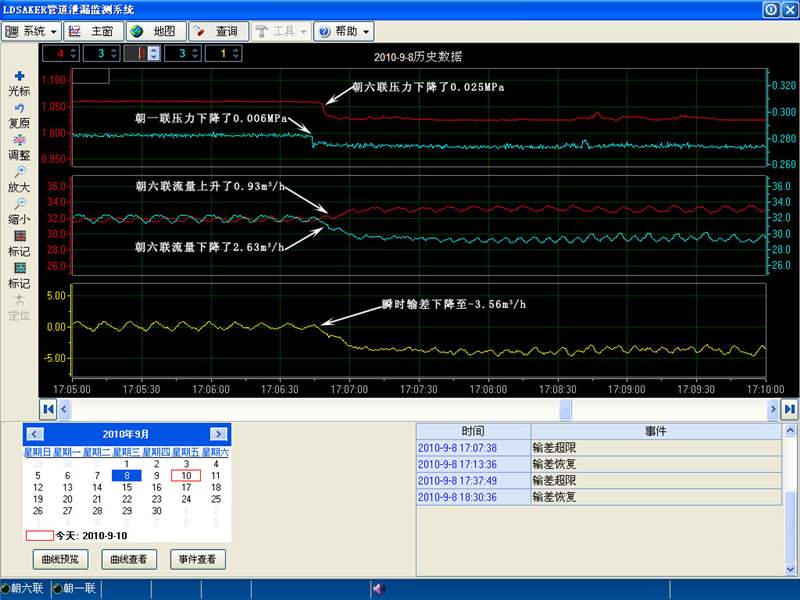The width and height of the screenshot is (800, 600).
Task: Expand the 帮助 help dropdown
Action: (x=344, y=32)
